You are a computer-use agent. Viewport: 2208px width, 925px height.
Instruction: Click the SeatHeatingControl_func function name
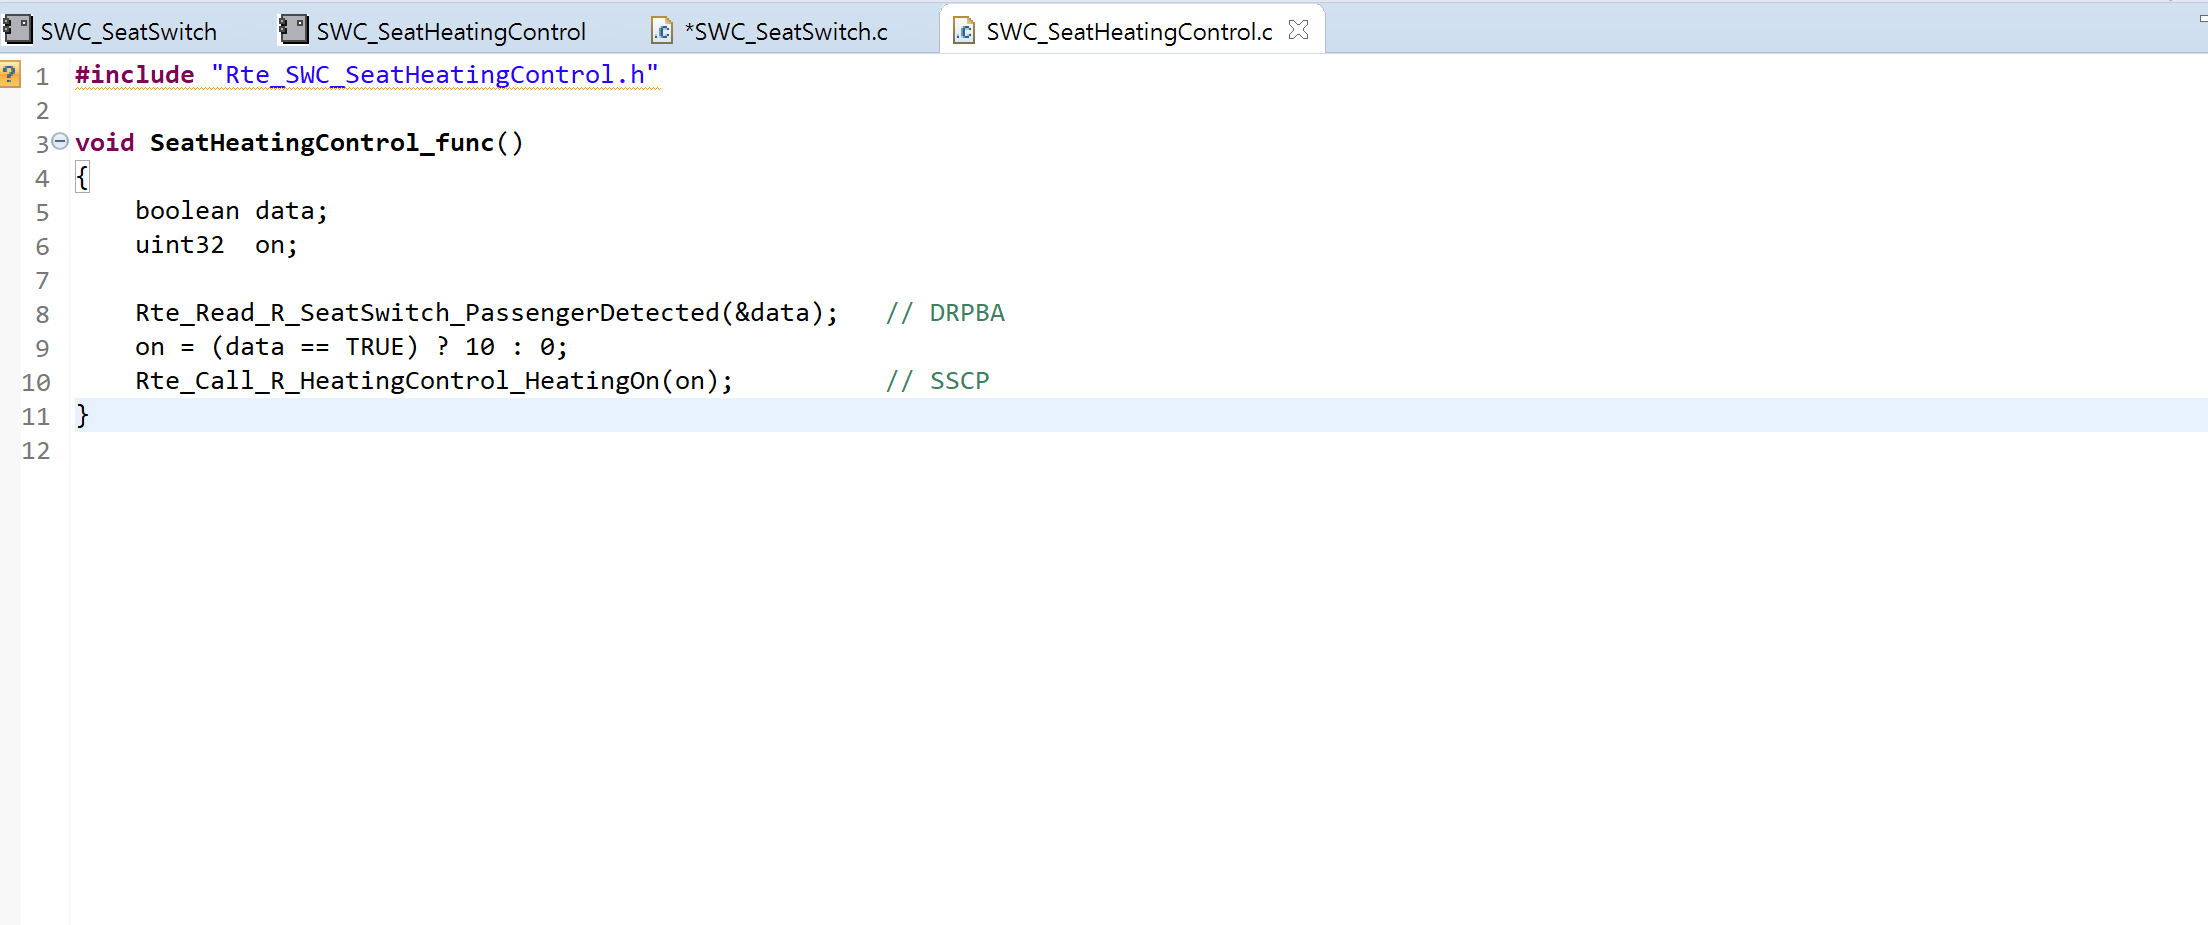(321, 143)
